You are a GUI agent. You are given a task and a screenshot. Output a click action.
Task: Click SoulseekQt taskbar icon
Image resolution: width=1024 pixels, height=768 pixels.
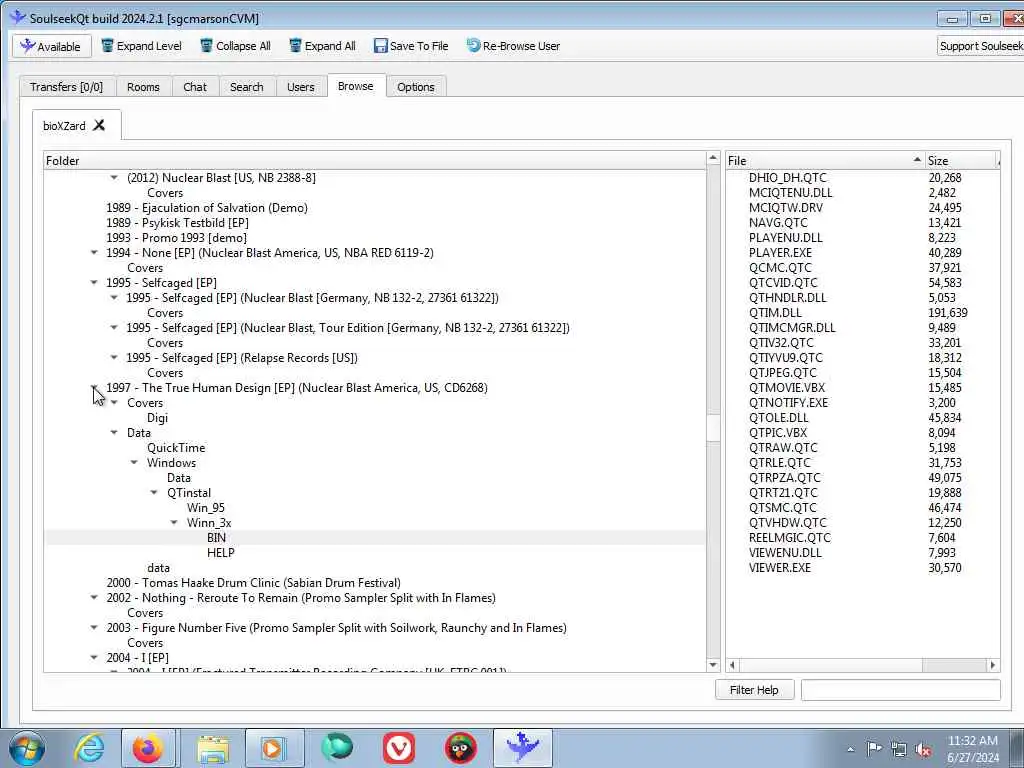522,748
